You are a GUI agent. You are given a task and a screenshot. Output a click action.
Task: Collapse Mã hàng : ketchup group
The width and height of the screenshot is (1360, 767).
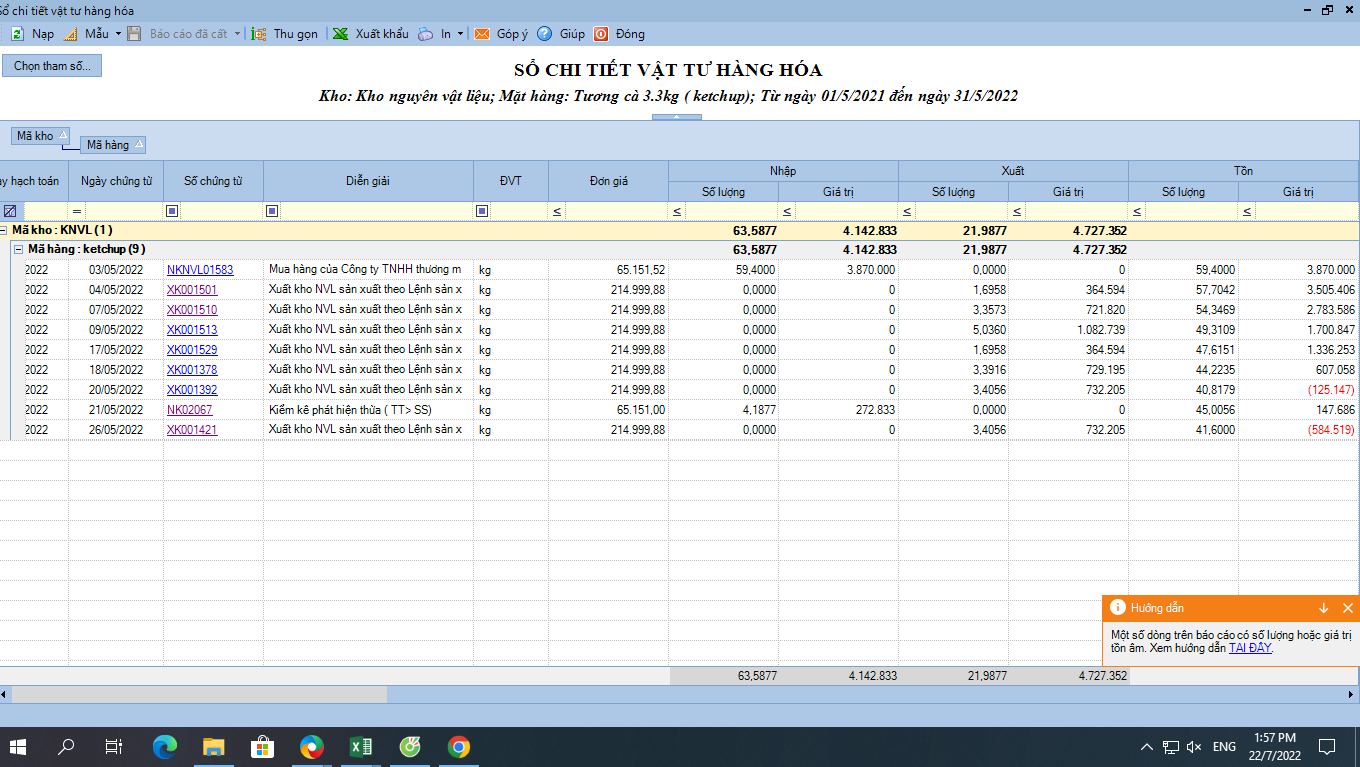[x=17, y=249]
